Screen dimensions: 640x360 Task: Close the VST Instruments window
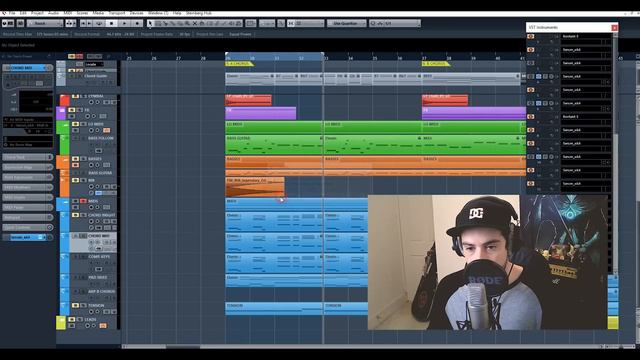tap(614, 28)
